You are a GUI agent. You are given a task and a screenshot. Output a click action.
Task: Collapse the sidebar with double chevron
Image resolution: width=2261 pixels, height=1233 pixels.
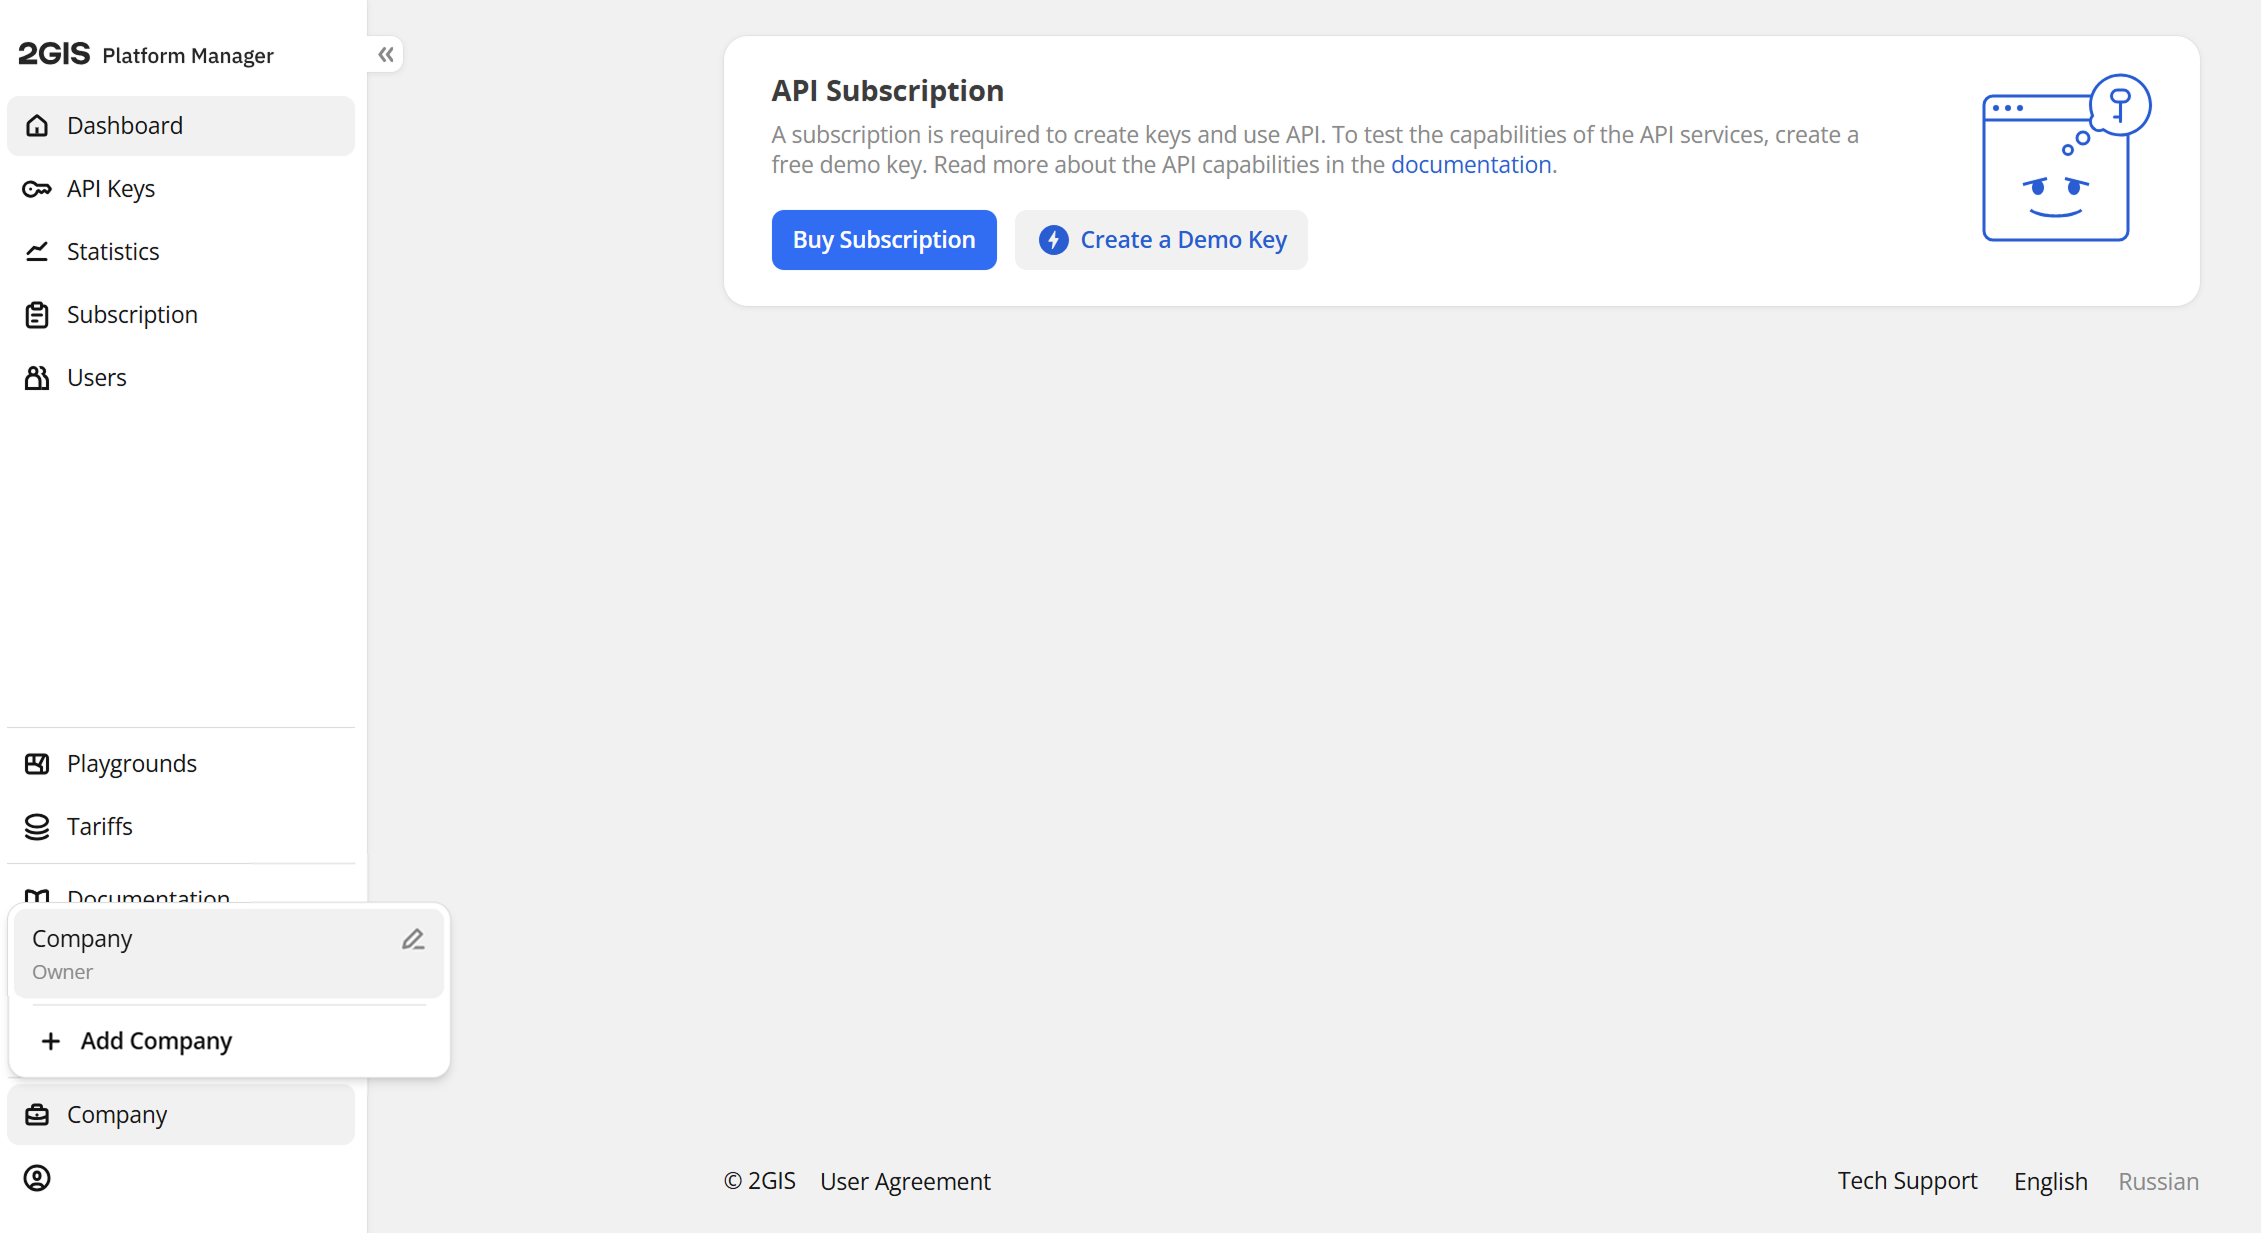tap(386, 54)
